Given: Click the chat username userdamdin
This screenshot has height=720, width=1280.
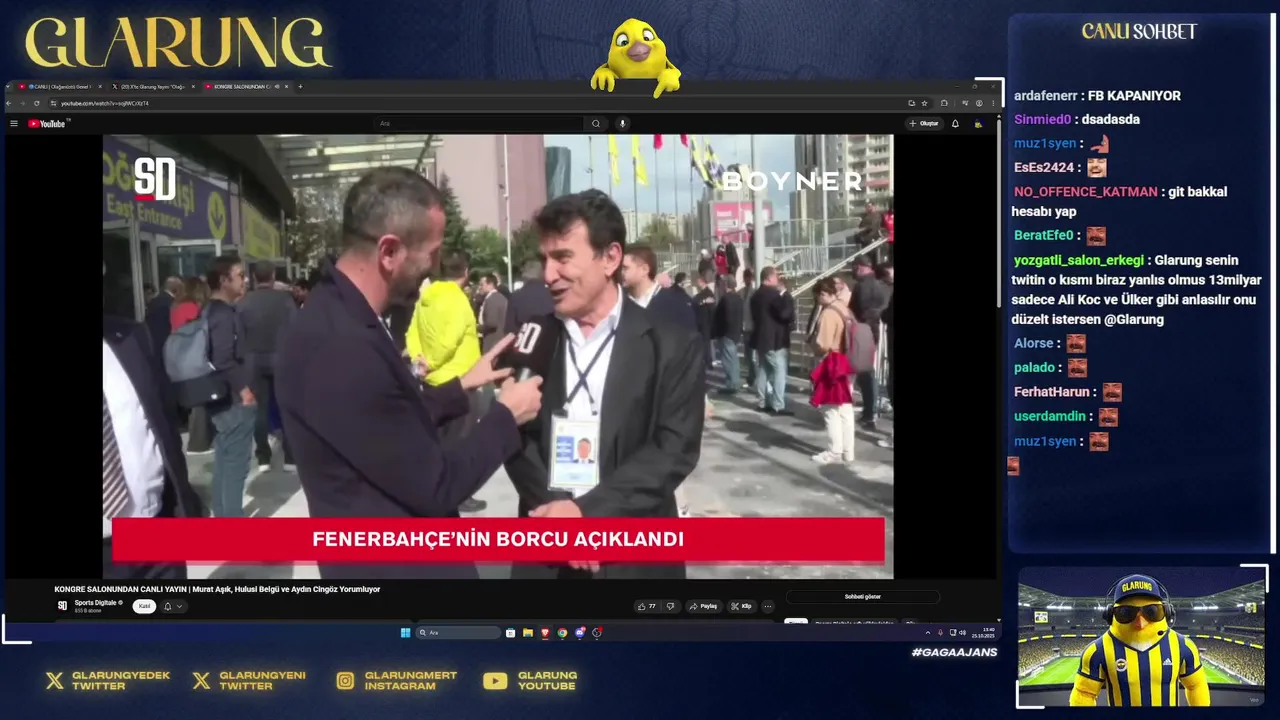Looking at the screenshot, I should [1050, 416].
